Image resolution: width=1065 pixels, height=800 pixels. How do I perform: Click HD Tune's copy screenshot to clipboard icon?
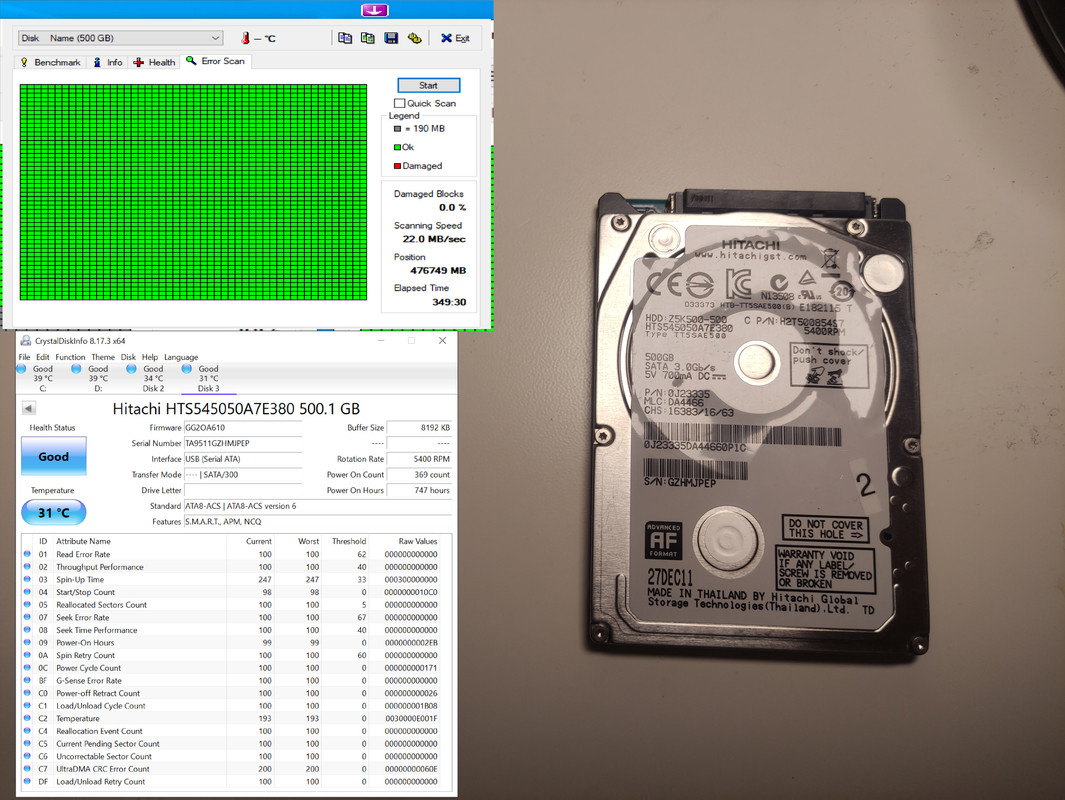(367, 38)
